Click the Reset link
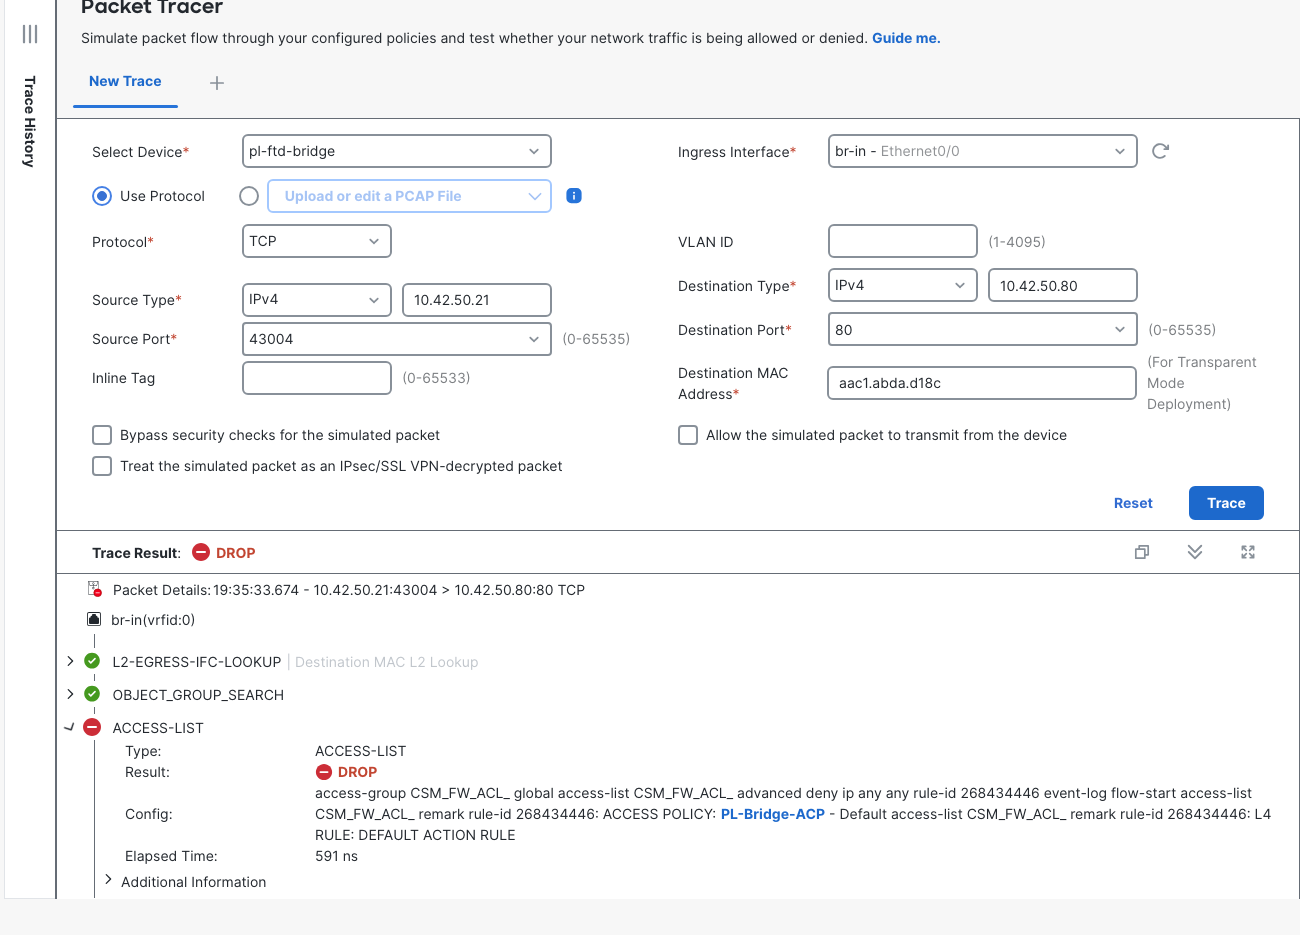1300x935 pixels. pos(1133,503)
